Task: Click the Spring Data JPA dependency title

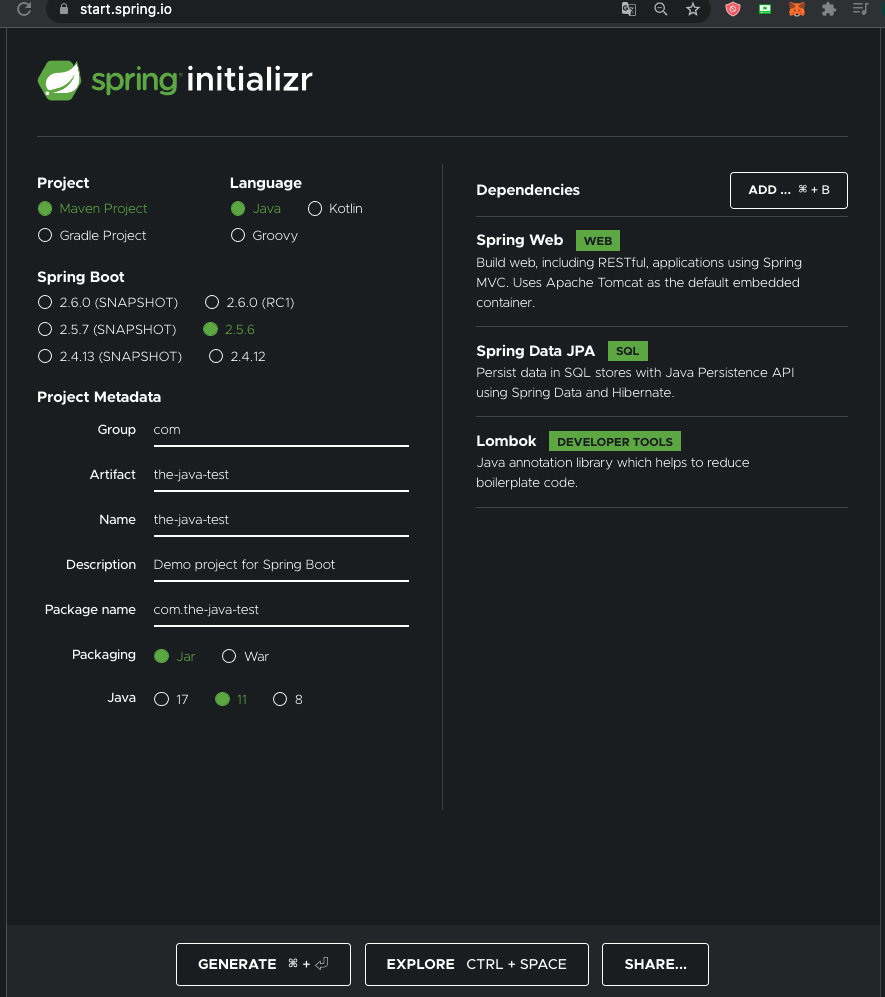Action: tap(535, 351)
